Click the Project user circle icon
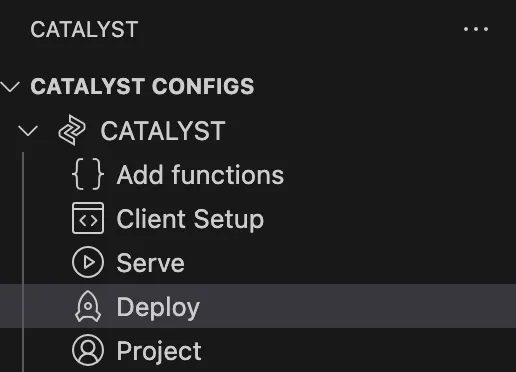The image size is (516, 372). (x=88, y=350)
